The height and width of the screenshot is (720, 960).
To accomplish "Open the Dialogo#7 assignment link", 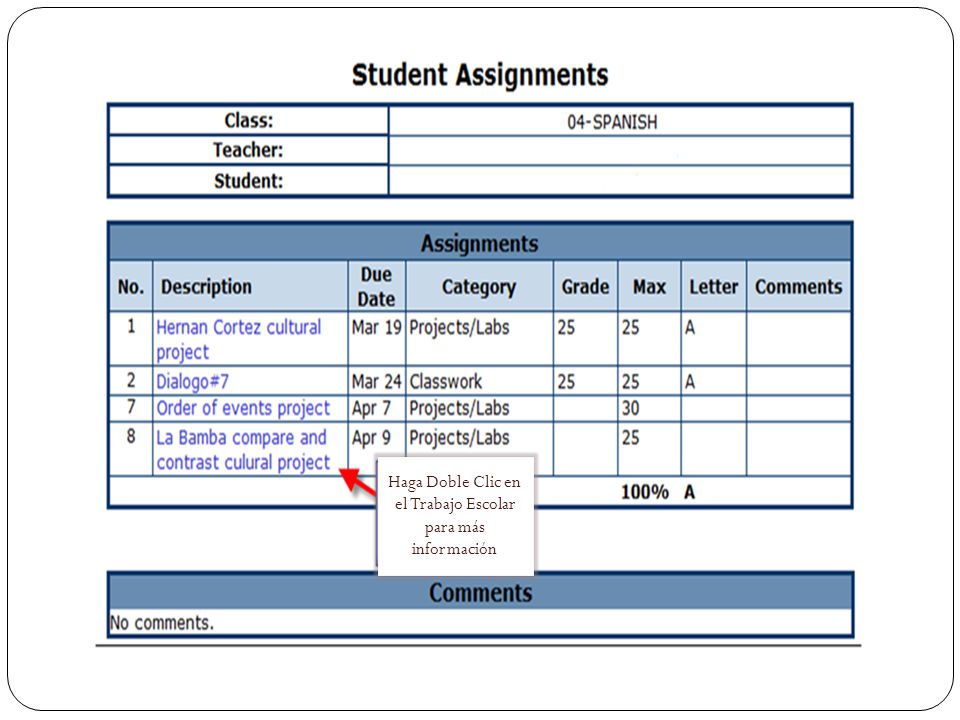I will pos(192,381).
